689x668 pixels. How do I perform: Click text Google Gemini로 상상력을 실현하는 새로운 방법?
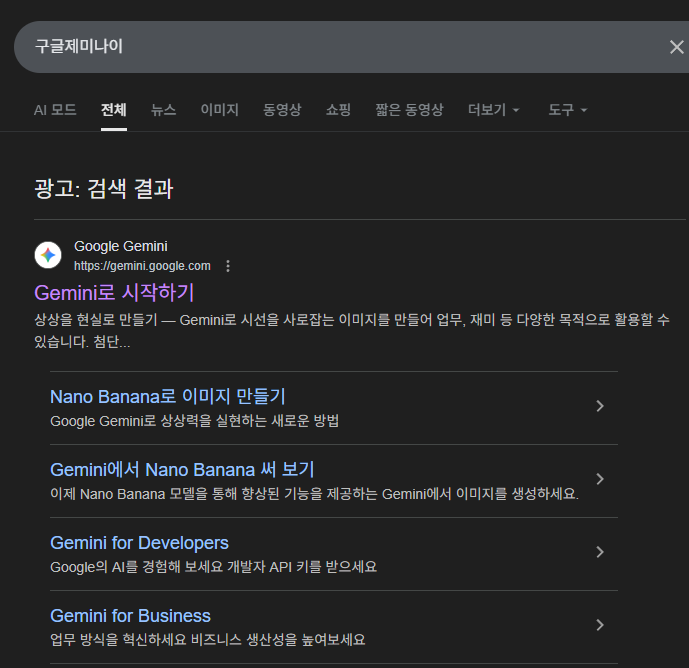click(x=194, y=421)
